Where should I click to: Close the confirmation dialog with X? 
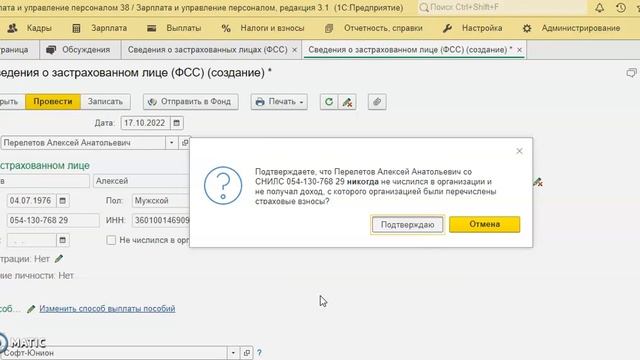[x=519, y=151]
